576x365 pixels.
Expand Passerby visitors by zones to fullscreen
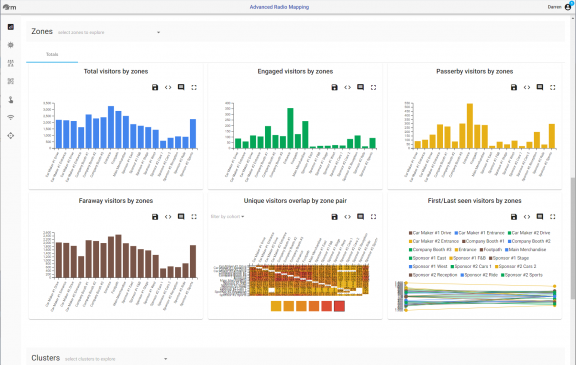tap(553, 87)
